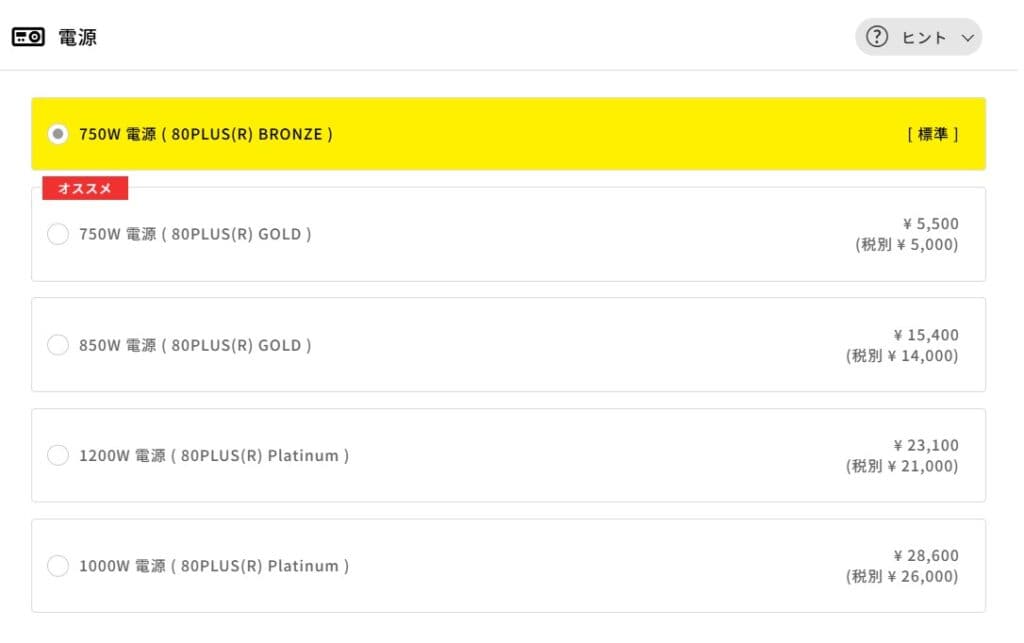
Task: Click the 電源 section heading
Action: 77,37
